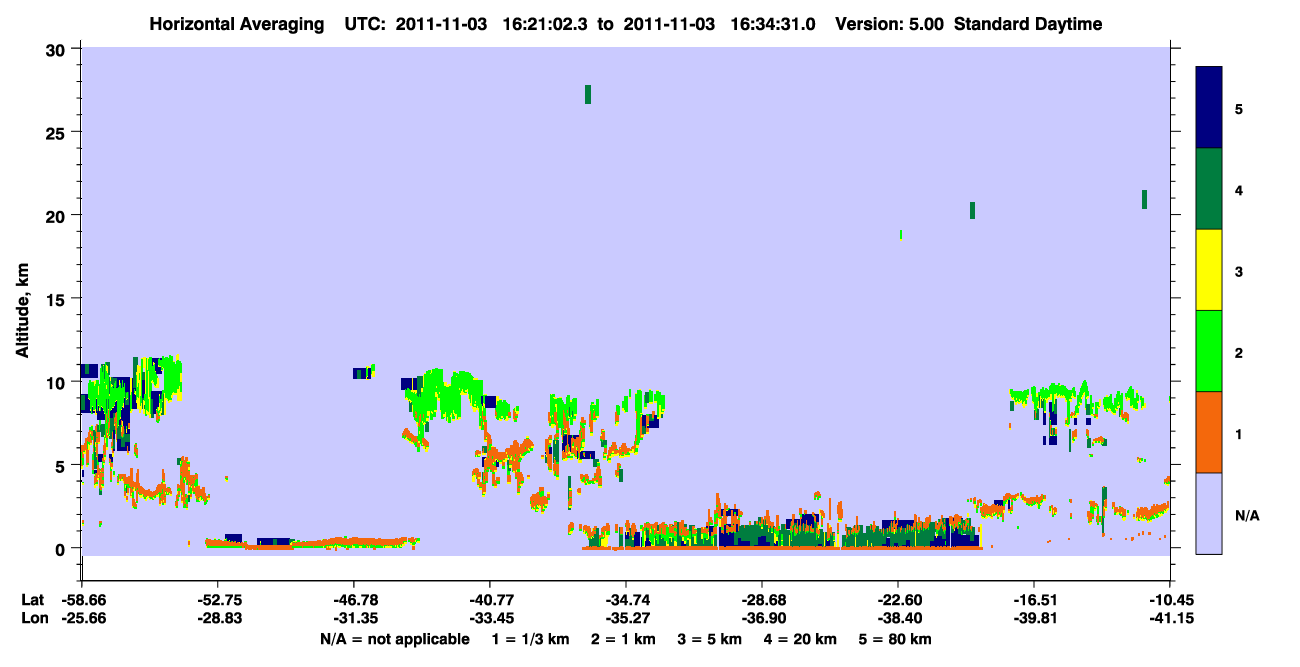Click the longitude value '-33.45'
Screen dimensions: 1300x667
[x=490, y=619]
